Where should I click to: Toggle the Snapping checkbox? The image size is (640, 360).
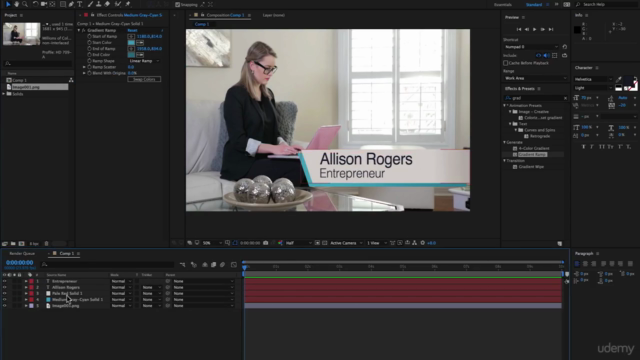click(178, 4)
